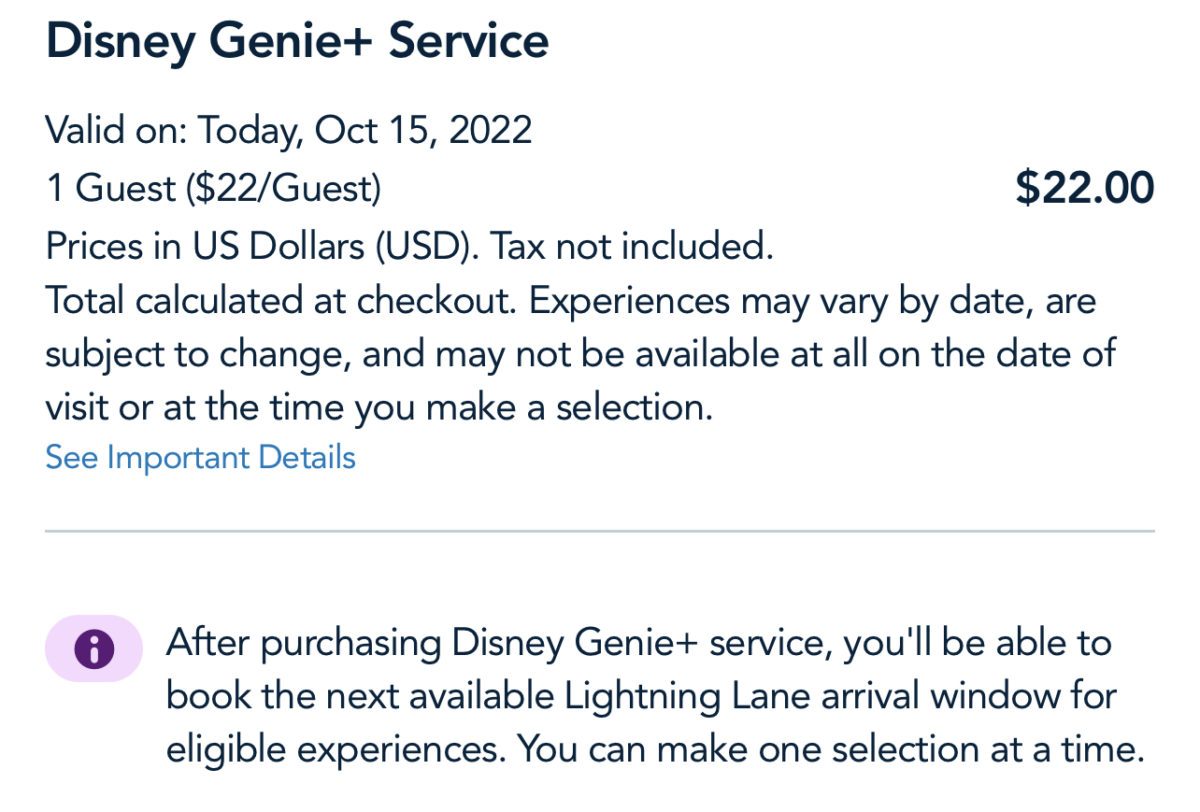Click the date Oct 15, 2022
1200x812 pixels.
coord(423,130)
